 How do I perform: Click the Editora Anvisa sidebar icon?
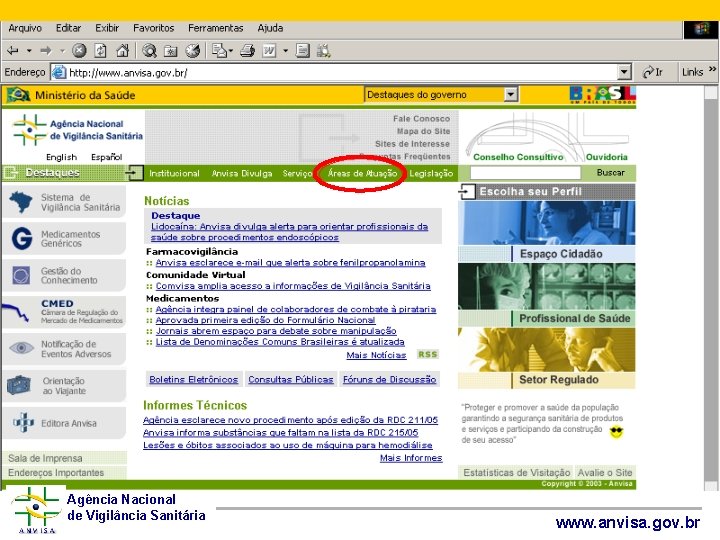(x=23, y=422)
